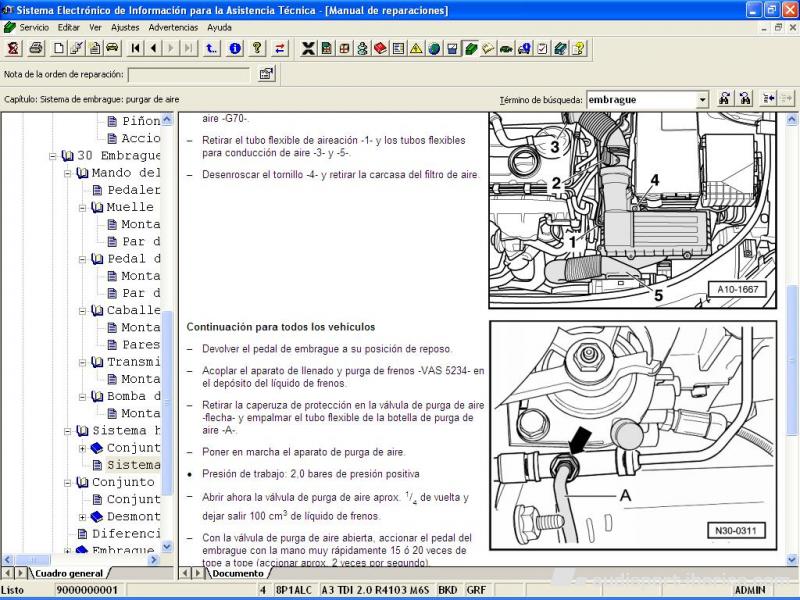Click the document vertical scrollbar down arrow
Screen dimensions: 800x600
coord(793,559)
